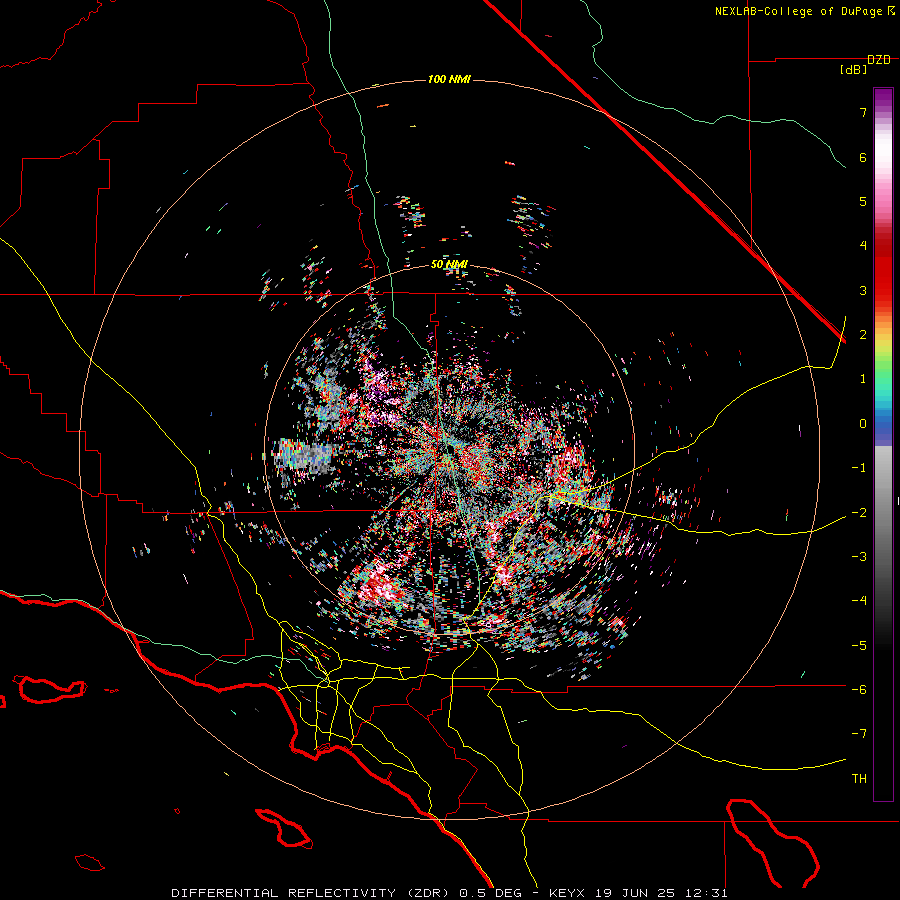The height and width of the screenshot is (900, 900).
Task: Click the "7" tick label on scale
Action: pyautogui.click(x=863, y=112)
